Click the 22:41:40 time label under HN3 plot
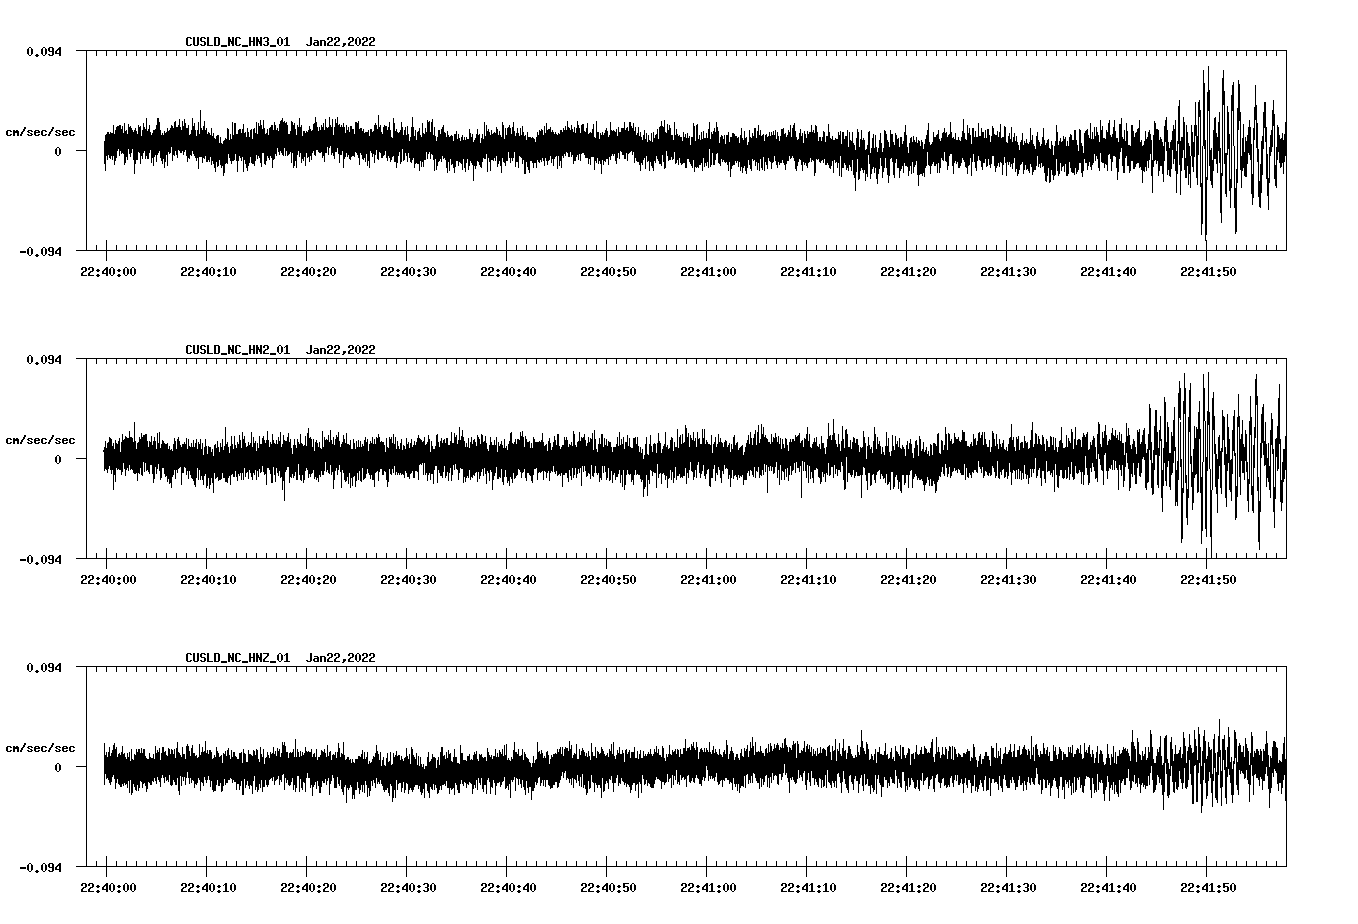The height and width of the screenshot is (924, 1358). (x=1108, y=272)
